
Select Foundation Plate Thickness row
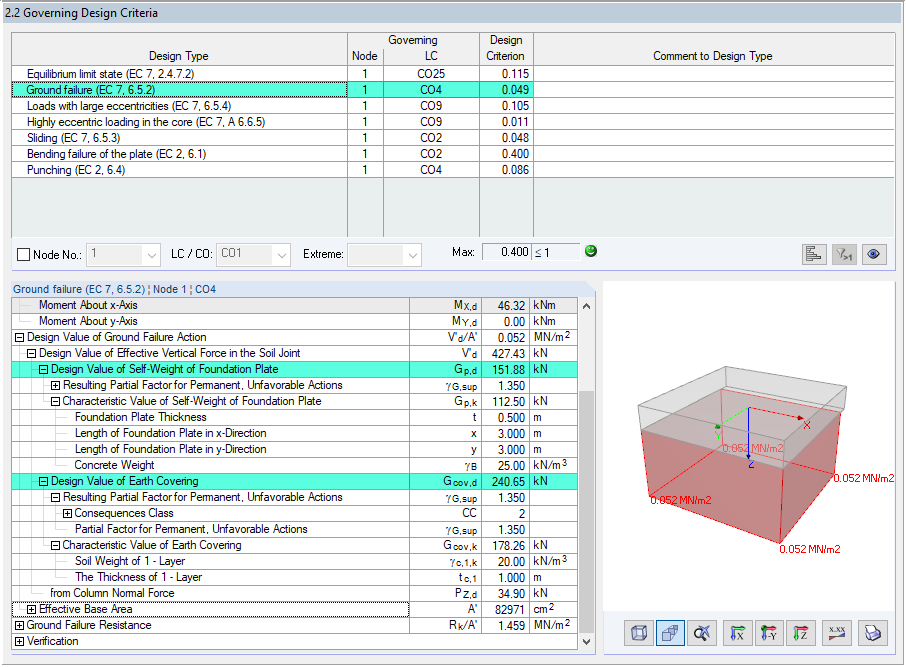(x=295, y=417)
